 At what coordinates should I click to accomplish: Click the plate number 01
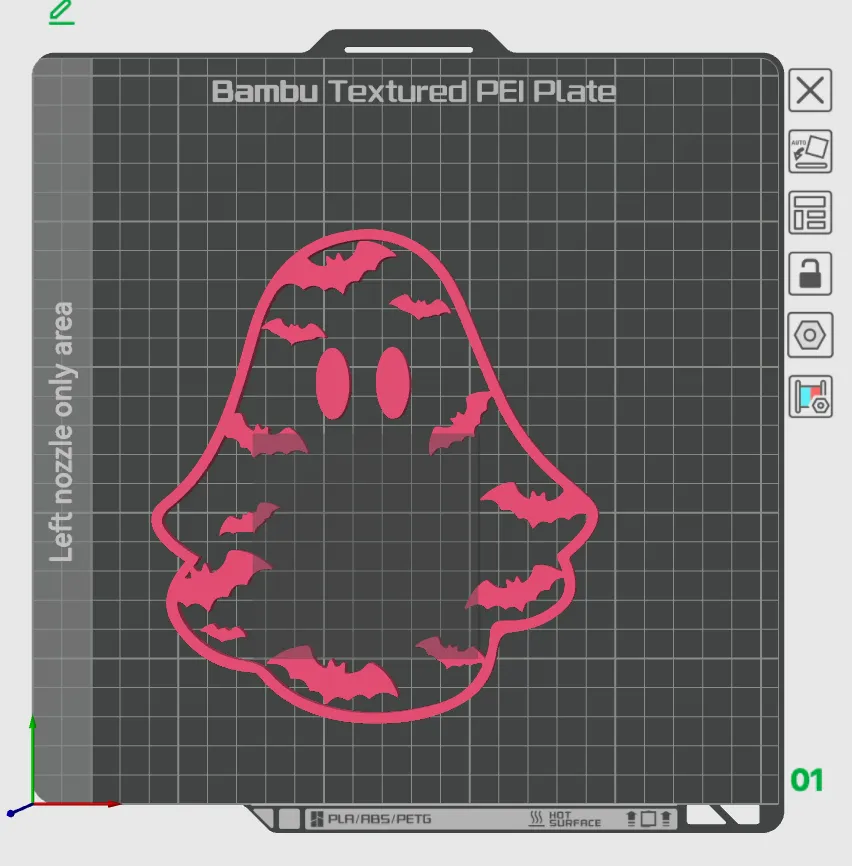click(x=807, y=780)
